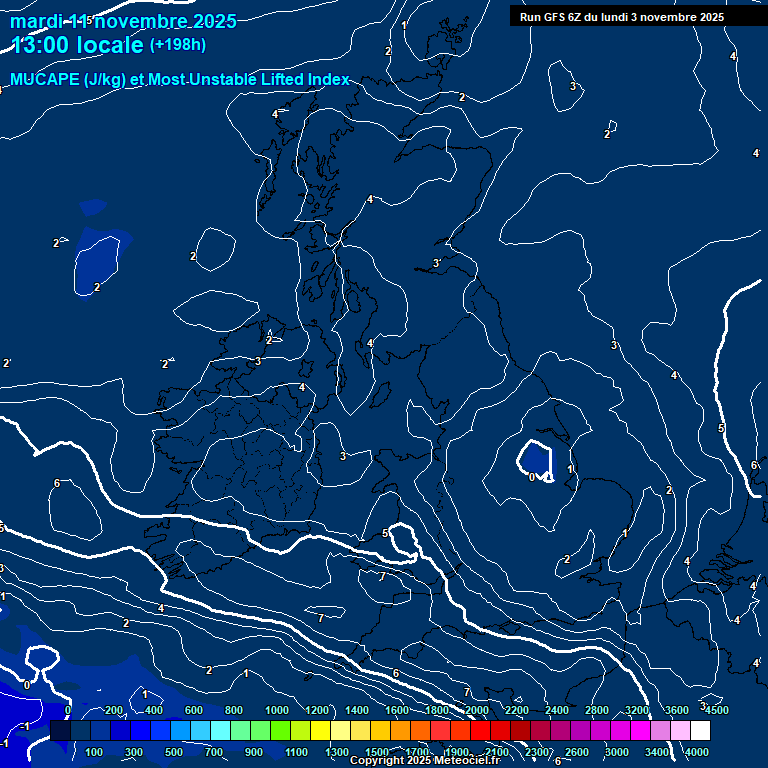Click the MUCAPE map title text
The height and width of the screenshot is (768, 768).
tap(180, 80)
